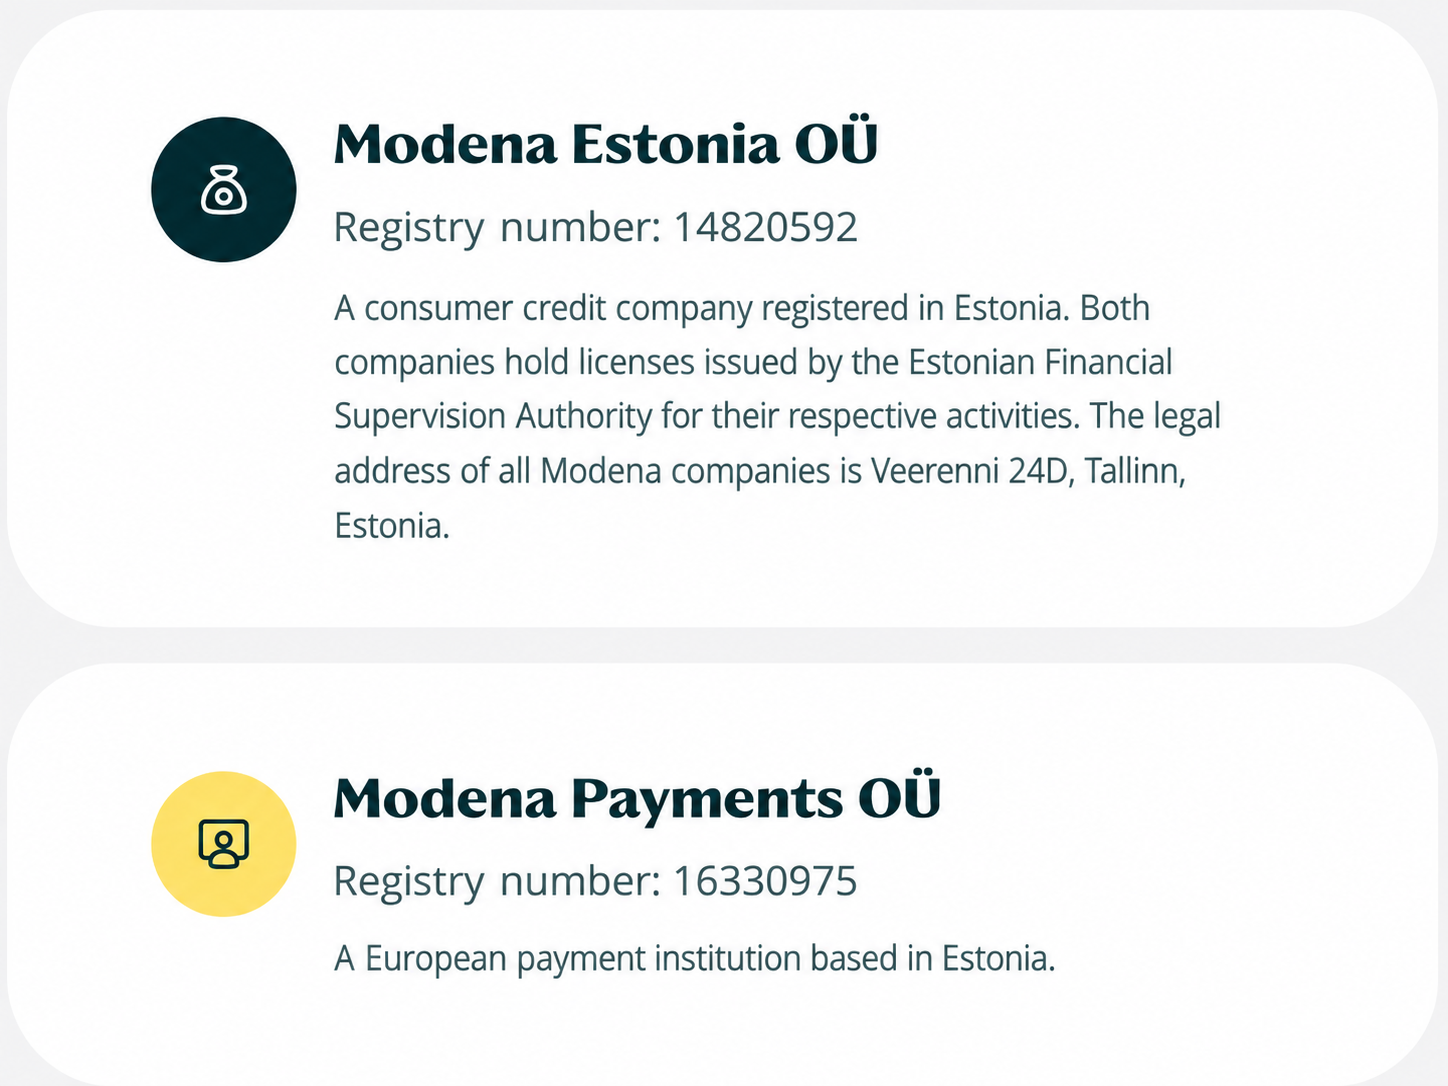This screenshot has width=1448, height=1086.
Task: Click registry number value 16330975
Action: point(765,882)
